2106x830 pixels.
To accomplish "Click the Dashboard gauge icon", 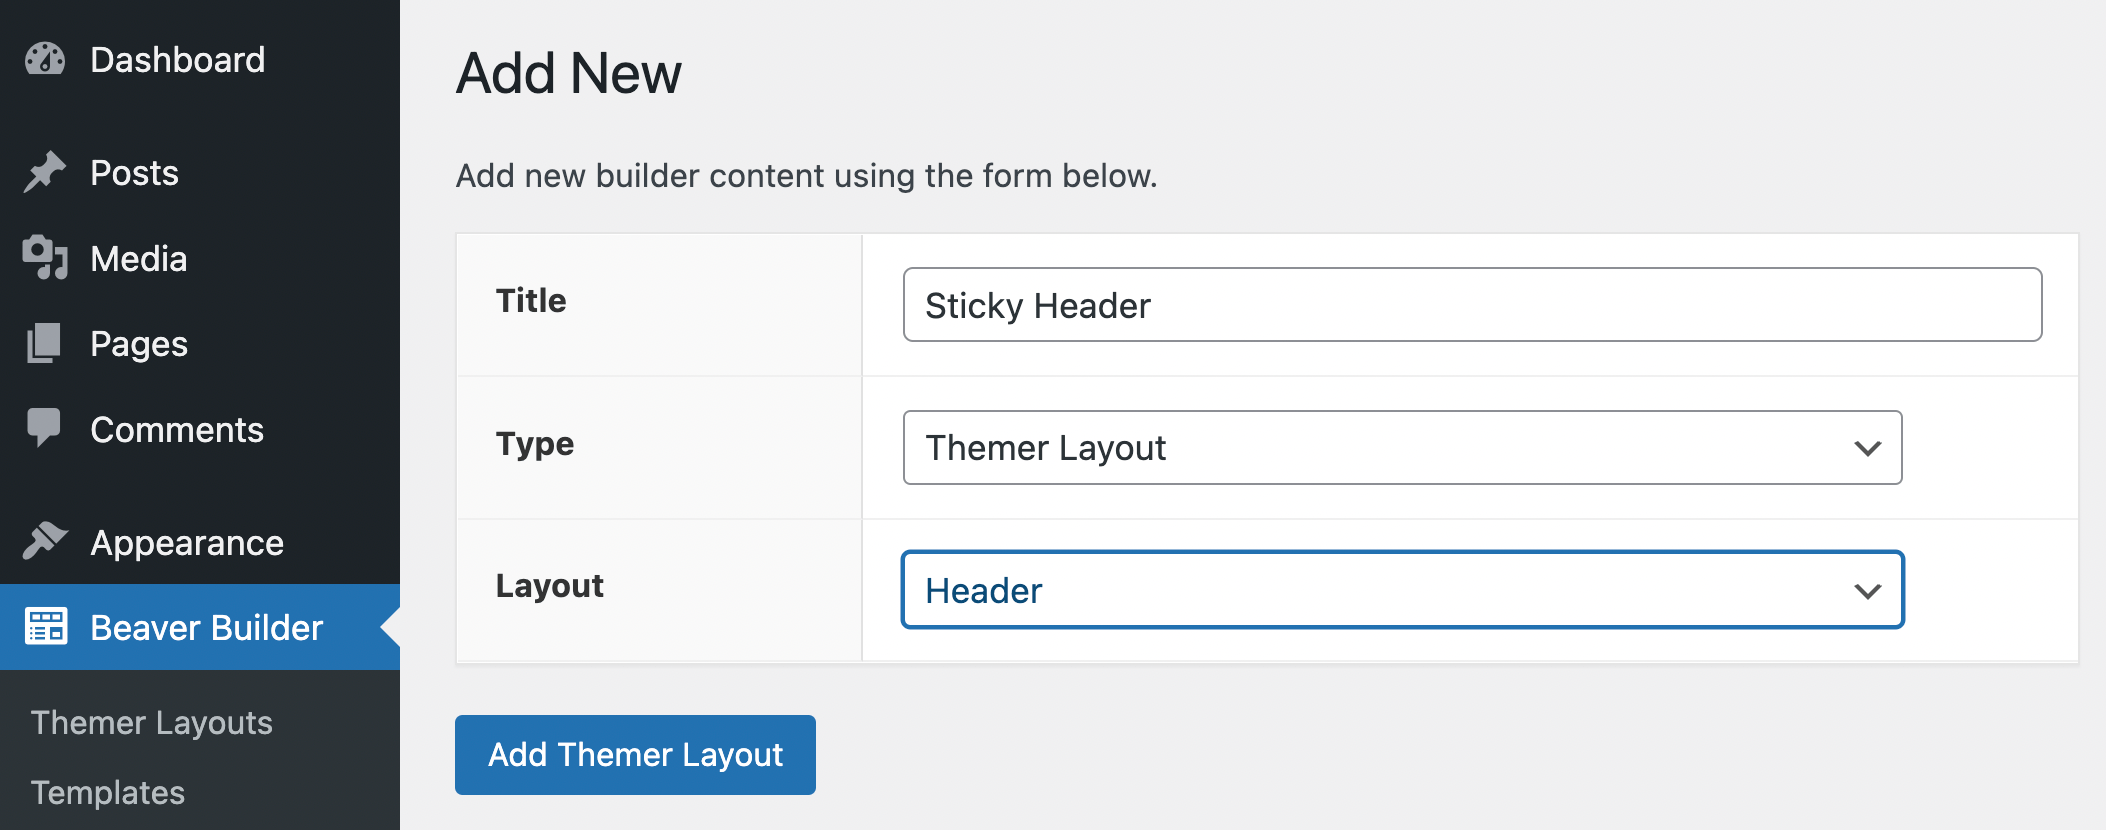I will tap(45, 60).
